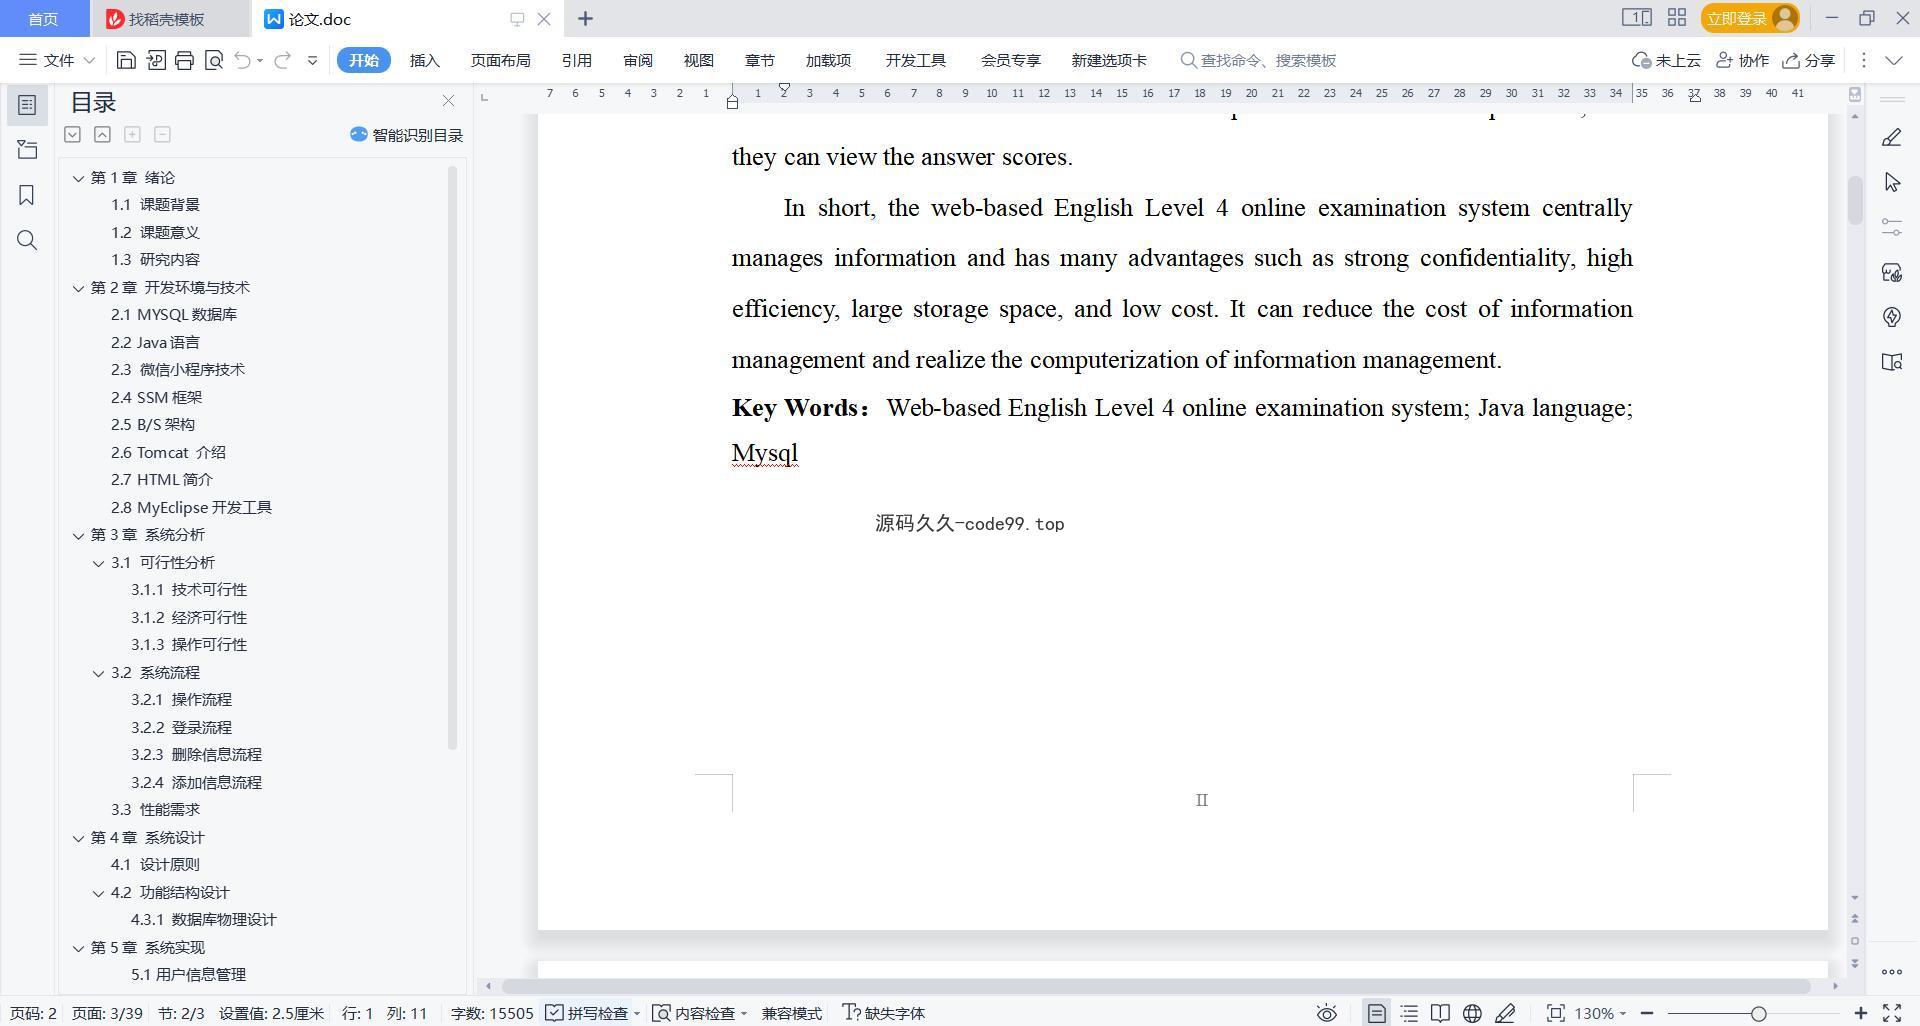
Task: Click 未上云 cloud status button
Action: (1666, 60)
